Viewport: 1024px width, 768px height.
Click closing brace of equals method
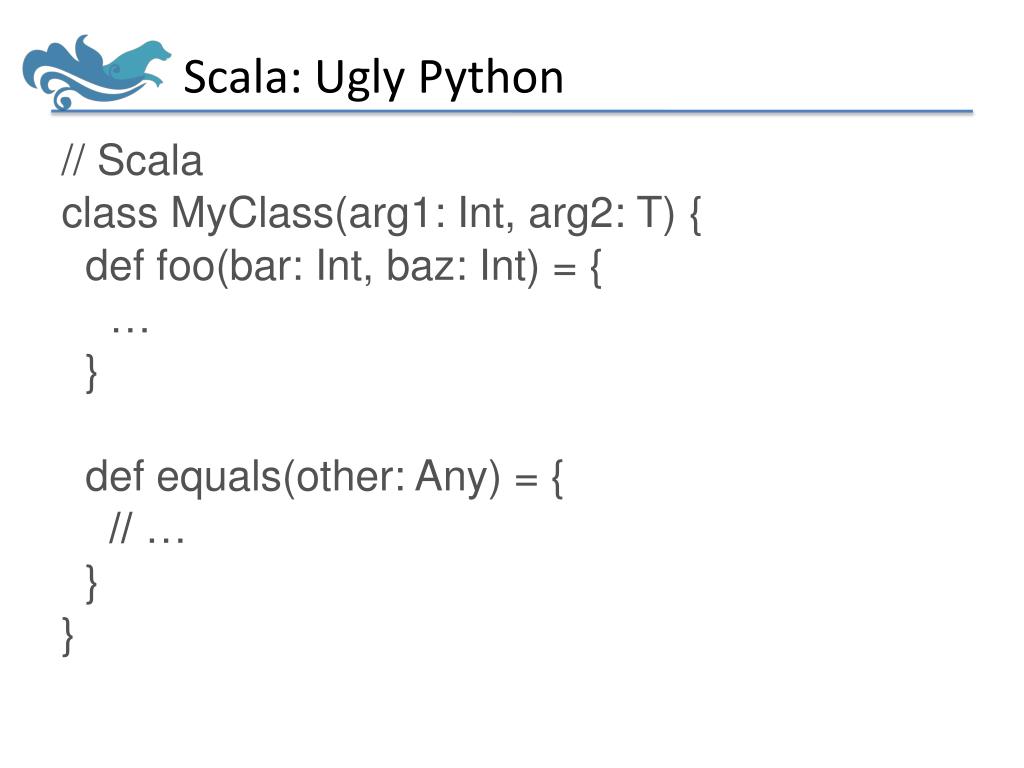pos(91,584)
